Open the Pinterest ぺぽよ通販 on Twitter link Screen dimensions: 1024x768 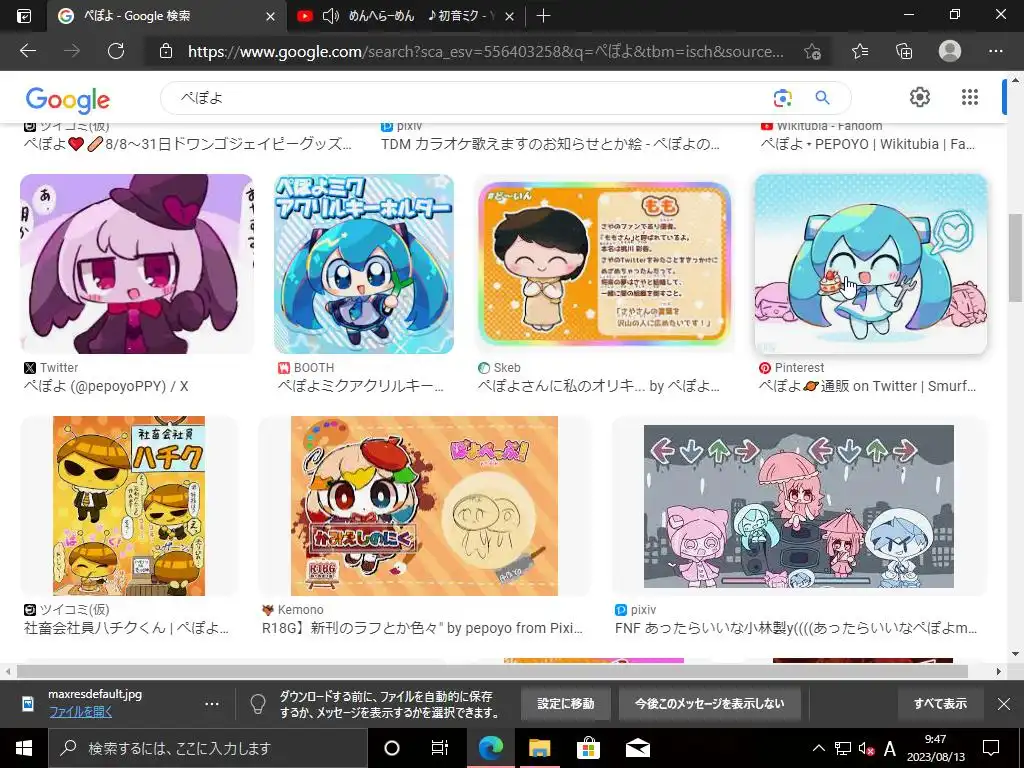pyautogui.click(x=867, y=386)
